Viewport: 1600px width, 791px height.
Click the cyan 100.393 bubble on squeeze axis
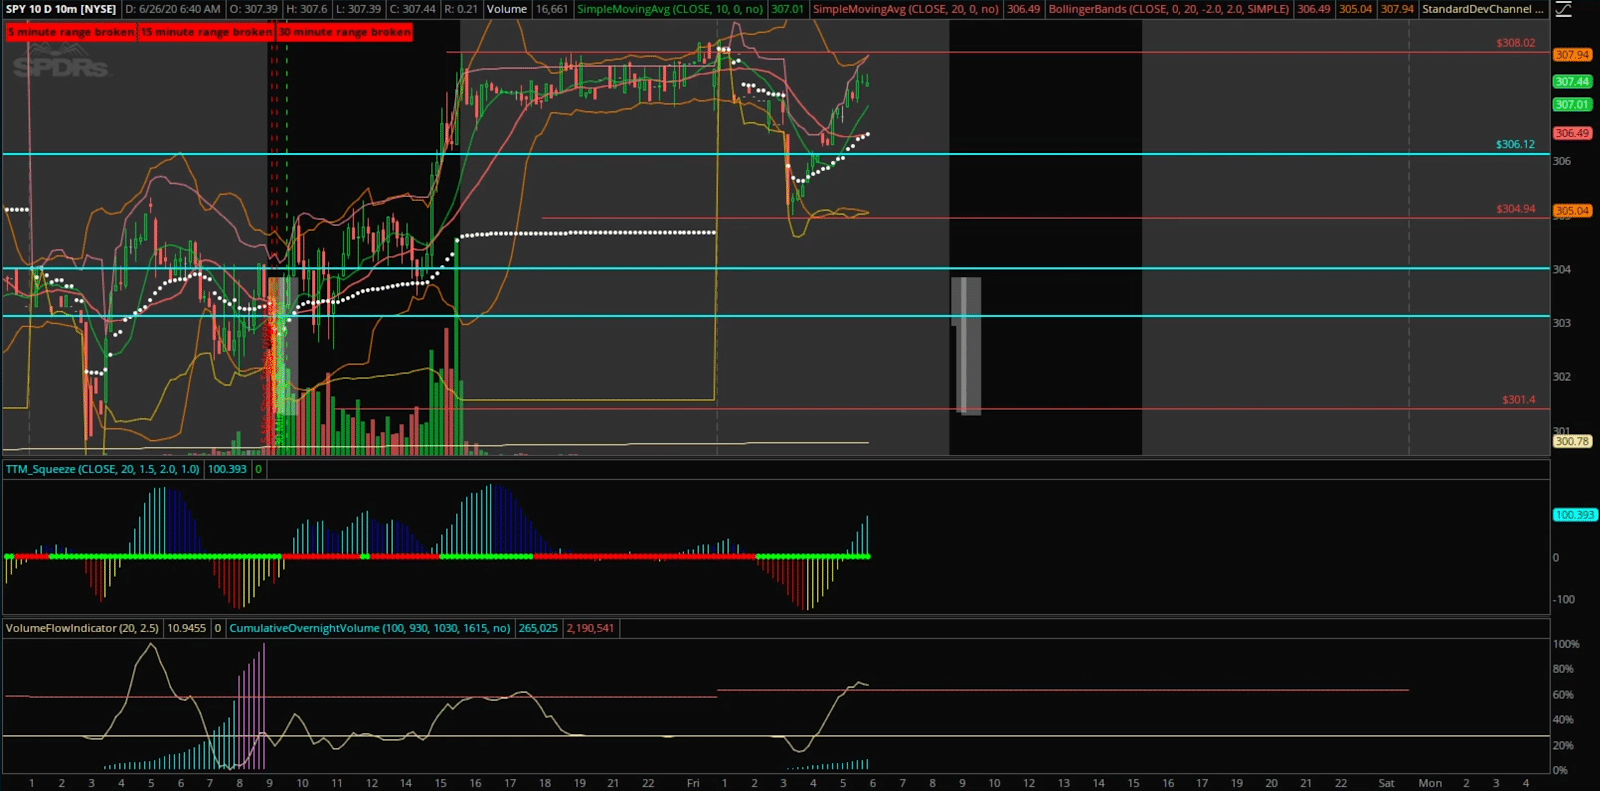pos(1575,515)
